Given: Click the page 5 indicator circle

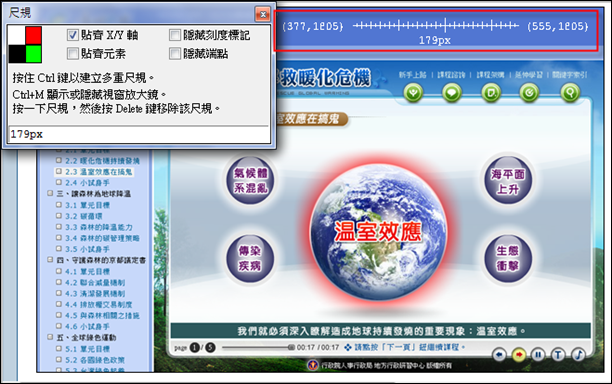Looking at the screenshot, I should coord(210,347).
